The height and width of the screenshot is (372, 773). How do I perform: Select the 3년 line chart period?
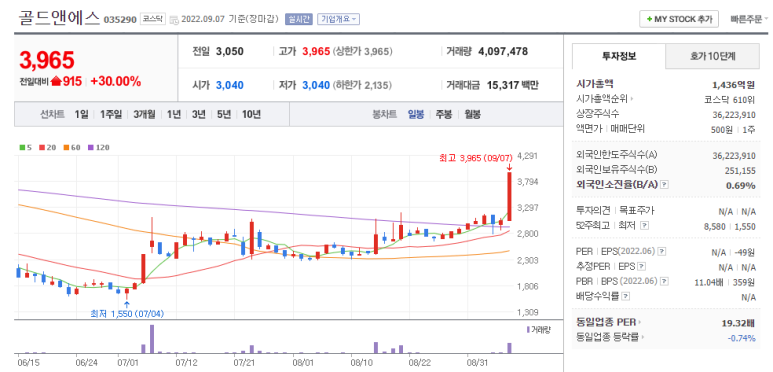(x=199, y=115)
